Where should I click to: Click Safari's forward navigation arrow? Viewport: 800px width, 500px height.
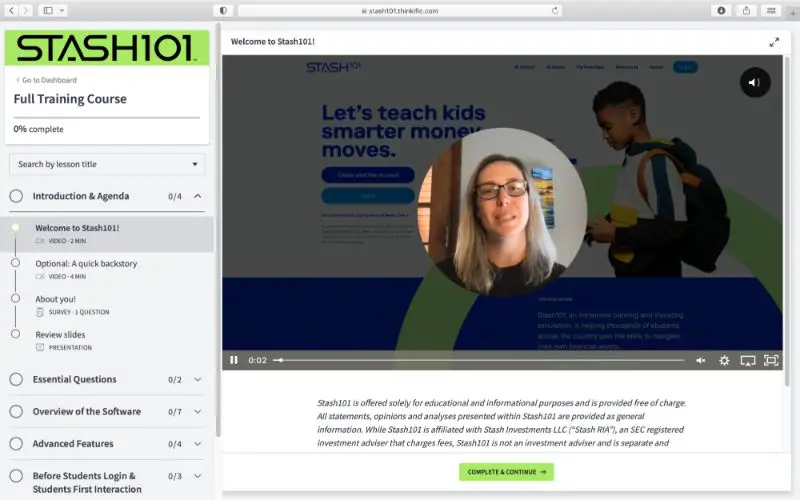click(26, 10)
